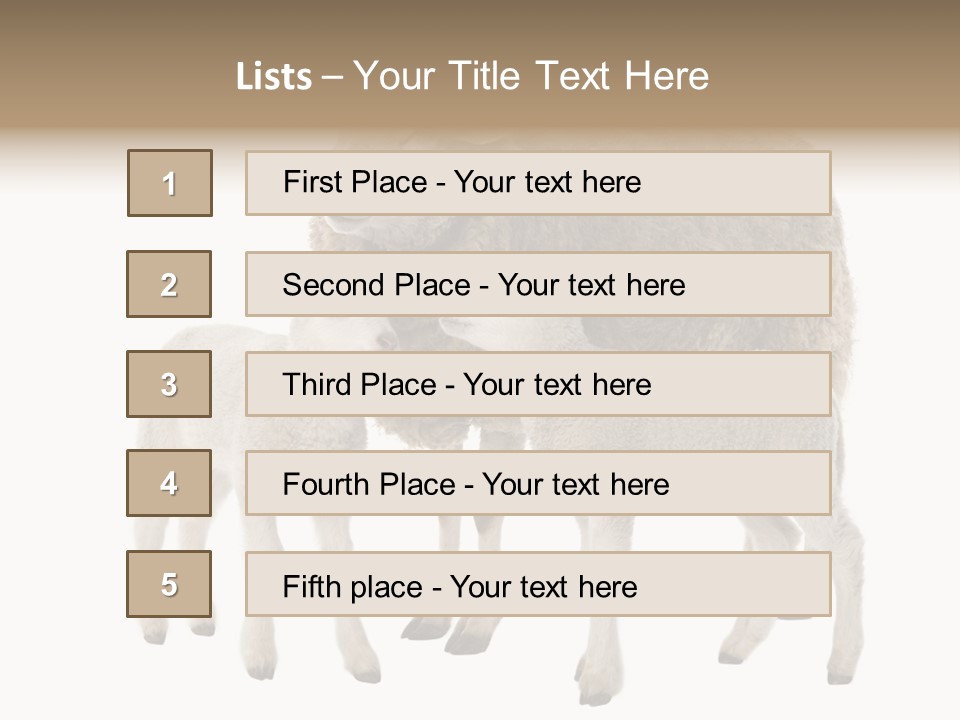Click the words 'Your Title Text Here'
Image resolution: width=960 pixels, height=720 pixels.
coord(531,76)
